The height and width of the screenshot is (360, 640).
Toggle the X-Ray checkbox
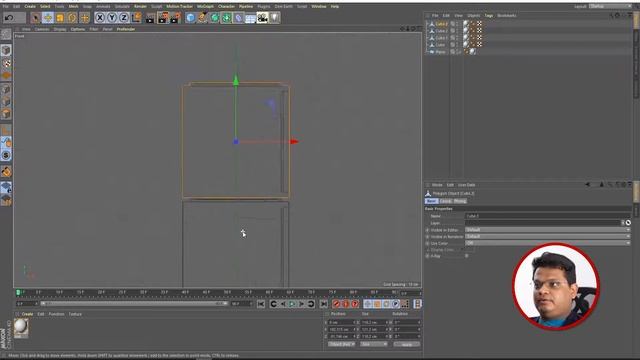click(x=467, y=256)
